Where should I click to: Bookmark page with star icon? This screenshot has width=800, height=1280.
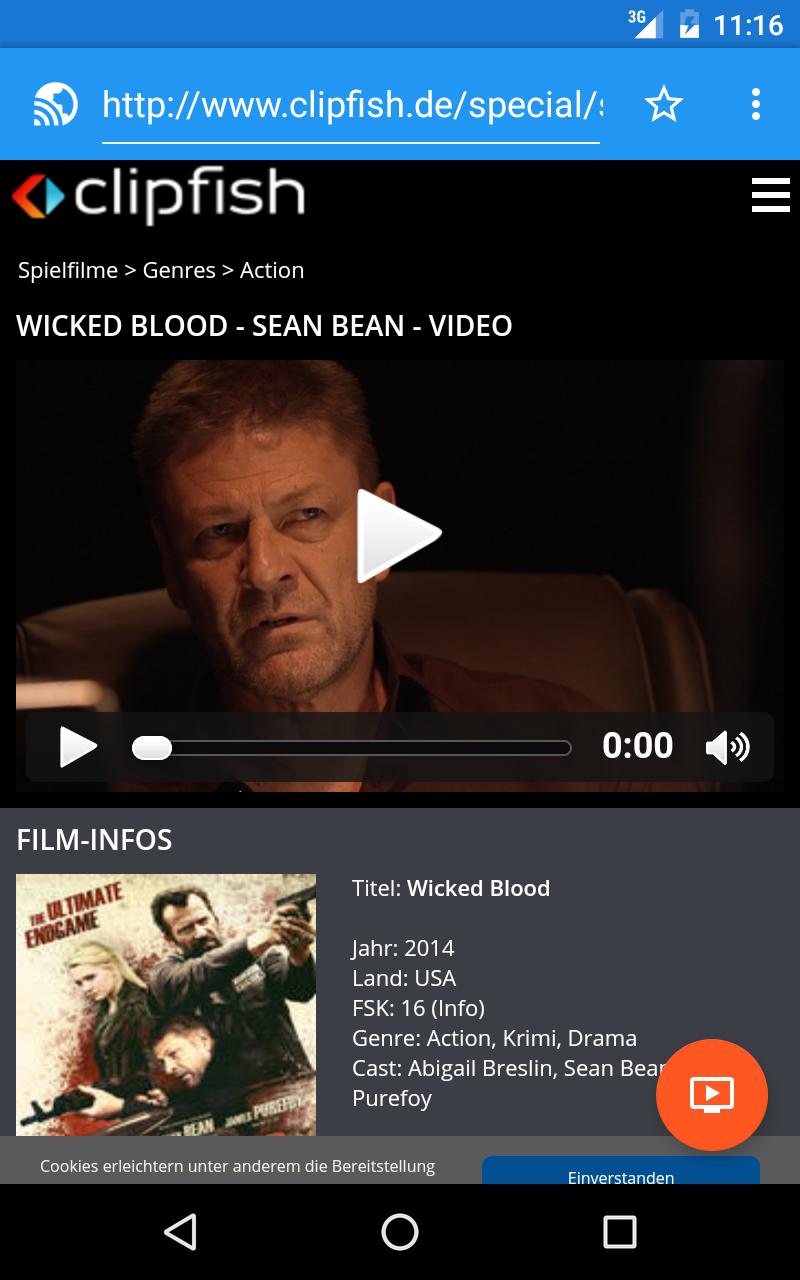click(x=663, y=104)
